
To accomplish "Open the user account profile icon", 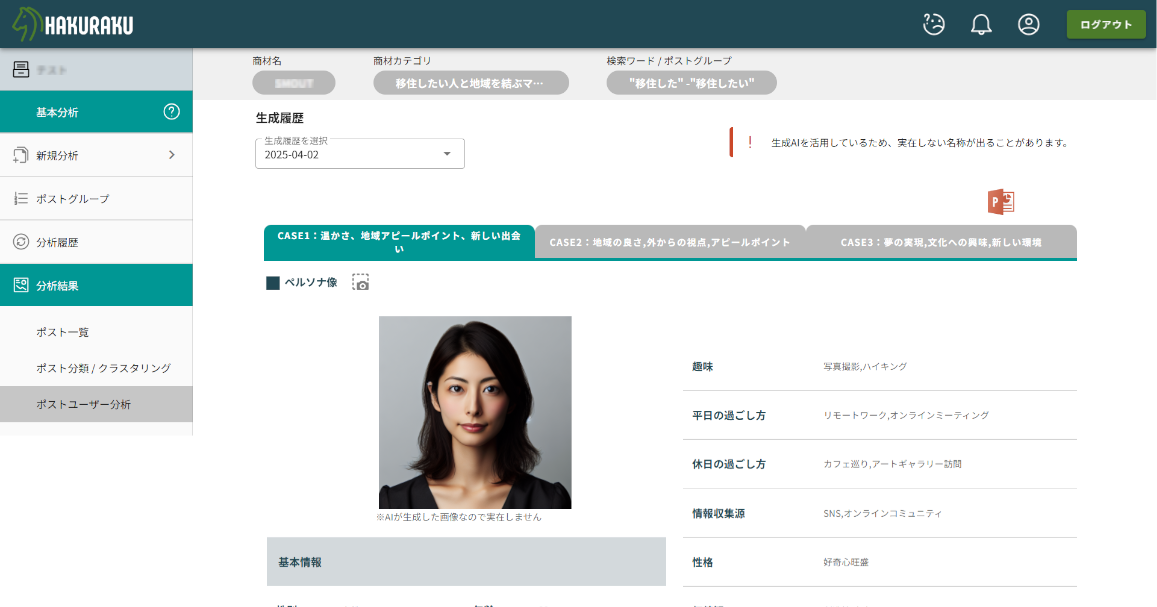I will (x=1029, y=25).
